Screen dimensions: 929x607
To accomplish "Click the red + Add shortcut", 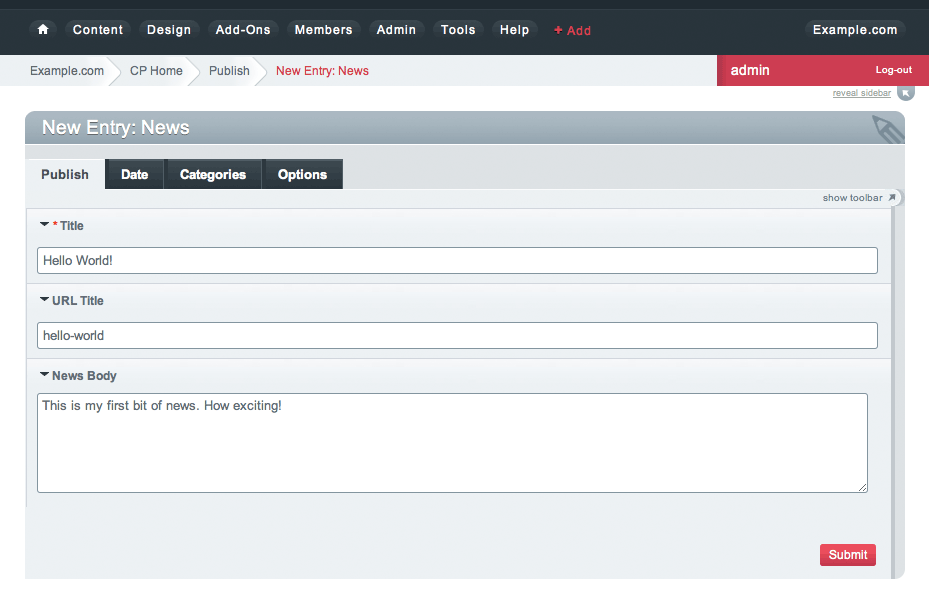I will [572, 30].
